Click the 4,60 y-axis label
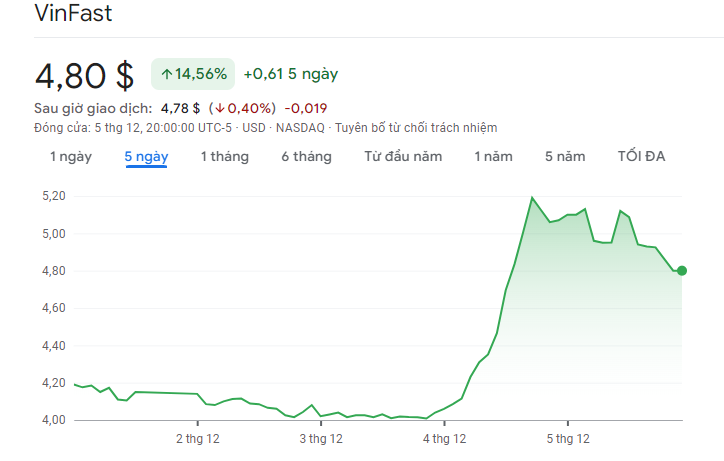The image size is (724, 461). [x=54, y=308]
